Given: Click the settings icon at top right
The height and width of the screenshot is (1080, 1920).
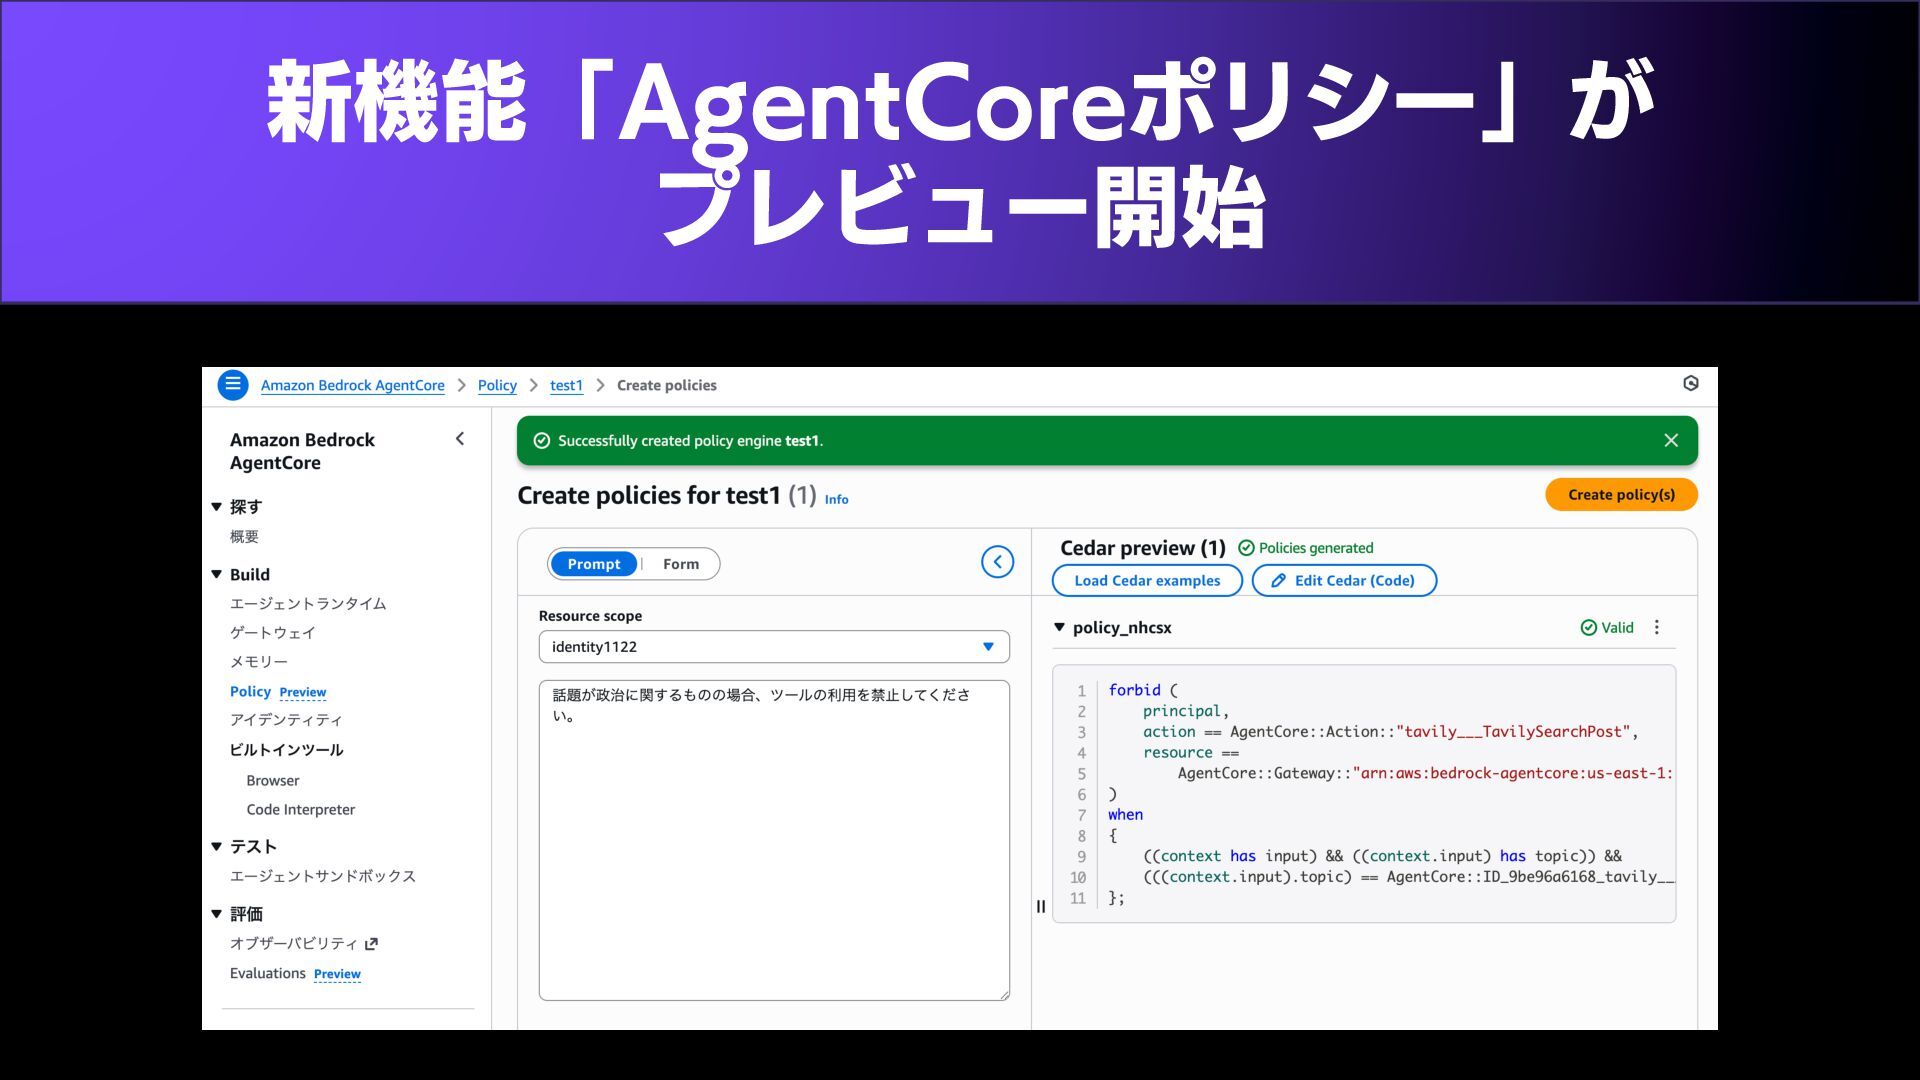Looking at the screenshot, I should pyautogui.click(x=1691, y=384).
